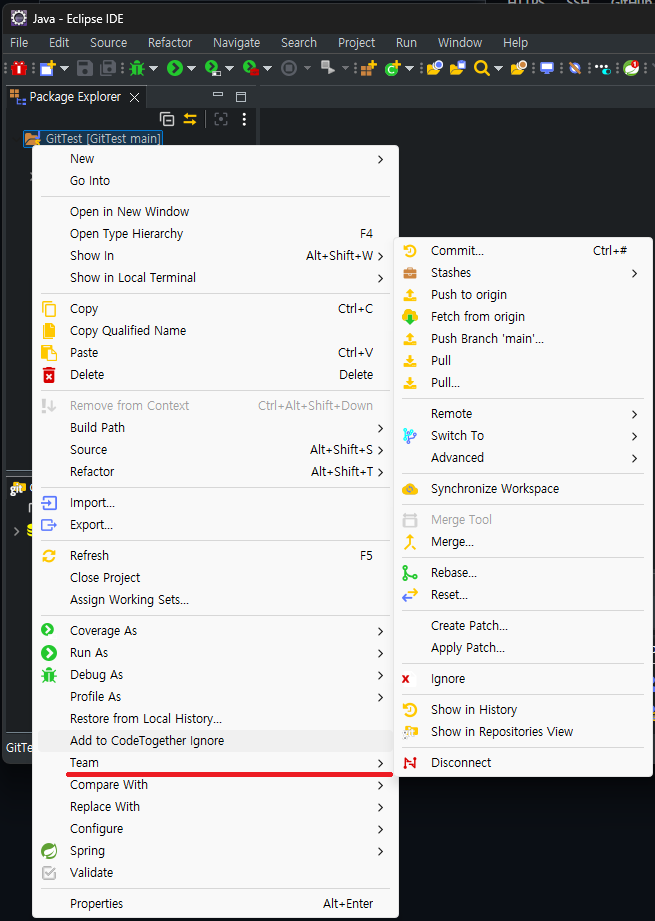Choose Merge... in the Team submenu

pos(523,542)
